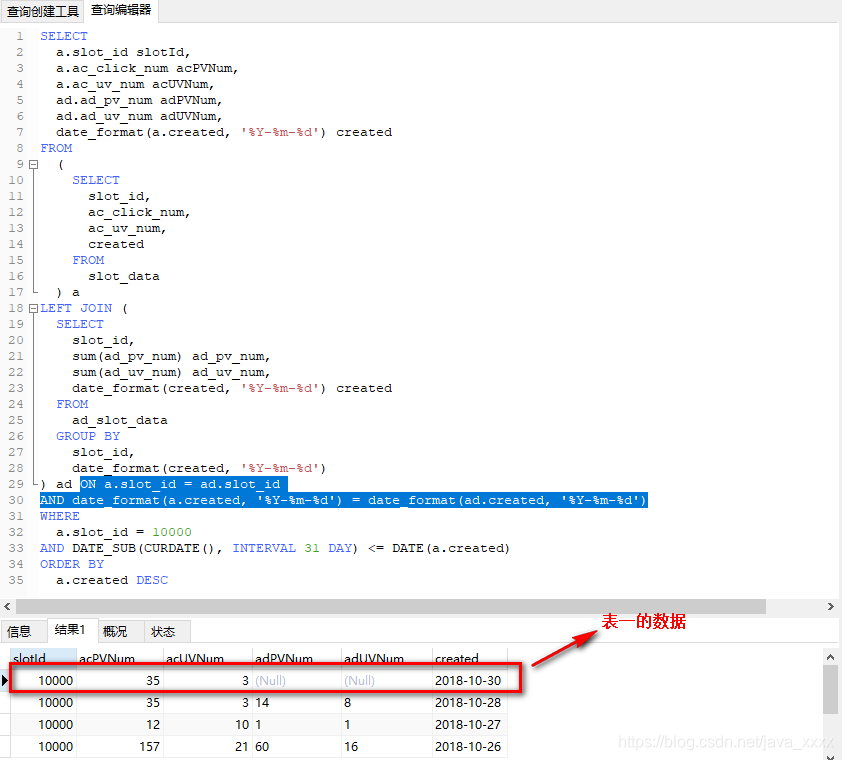Screen dimensions: 843x760
Task: Click the SELECT keyword on line 1
Action: tap(63, 36)
